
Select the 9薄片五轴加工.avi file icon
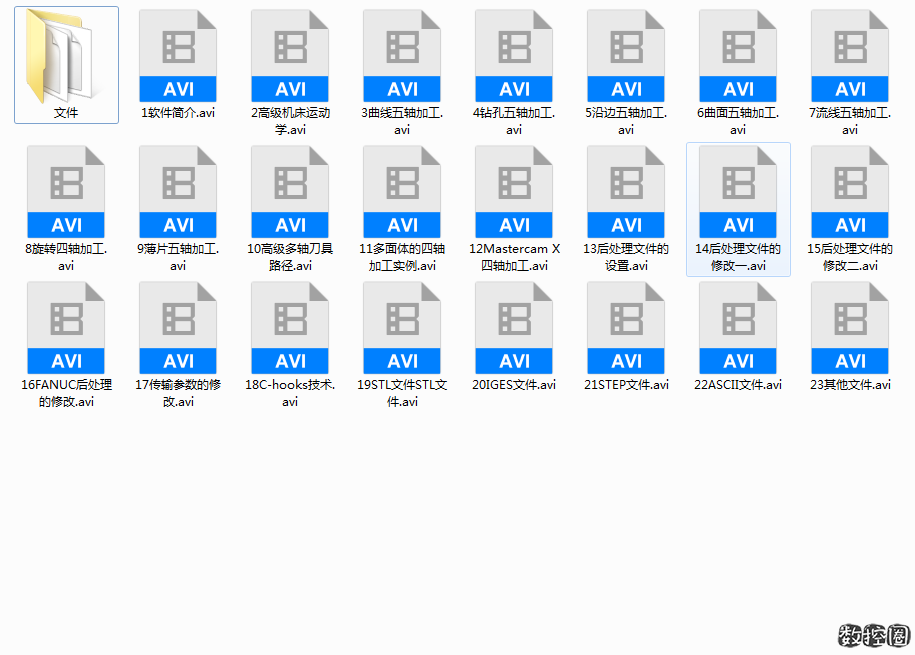pos(178,192)
